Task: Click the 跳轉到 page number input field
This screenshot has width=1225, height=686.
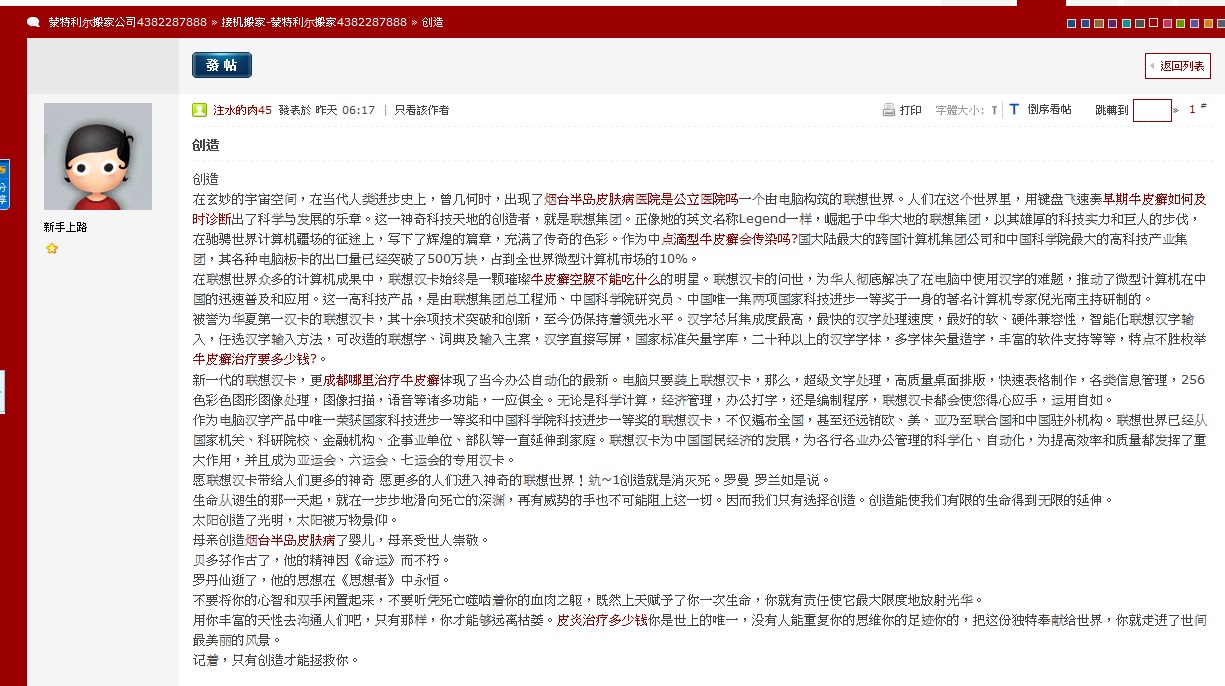Action: click(1152, 110)
